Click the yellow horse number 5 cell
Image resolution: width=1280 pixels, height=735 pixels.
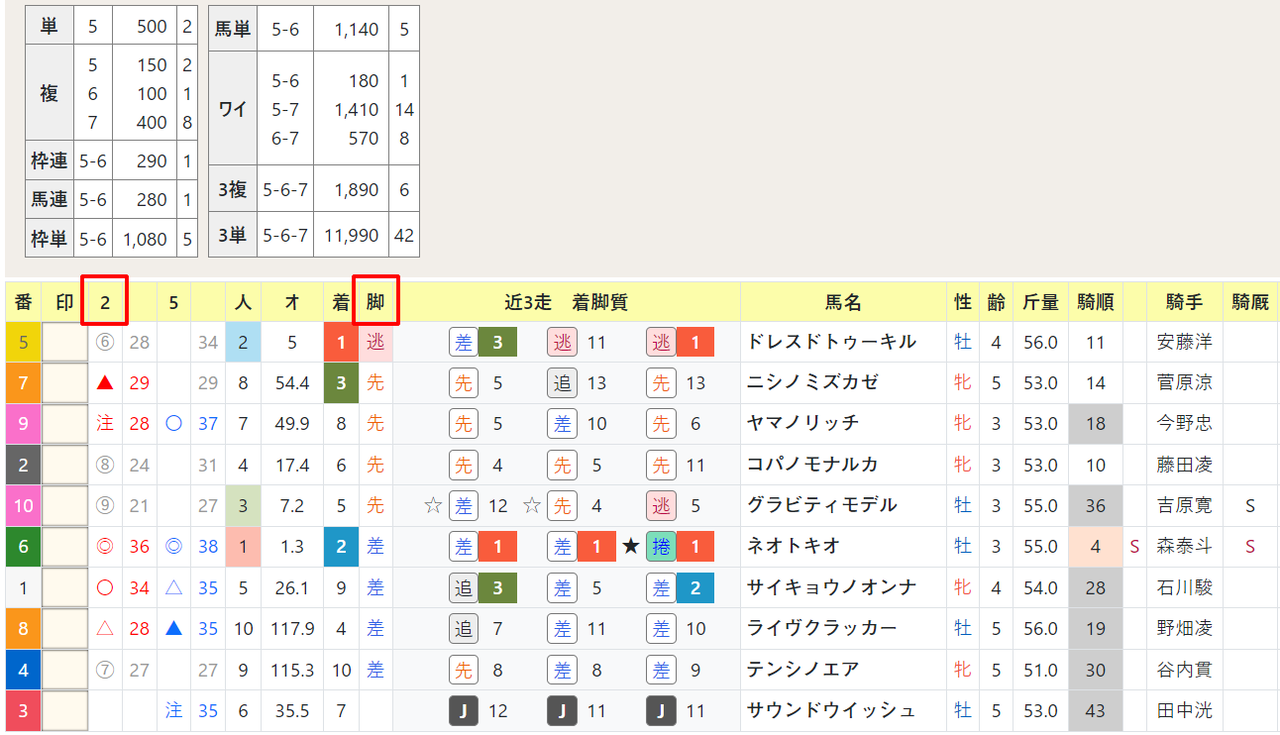(x=23, y=342)
